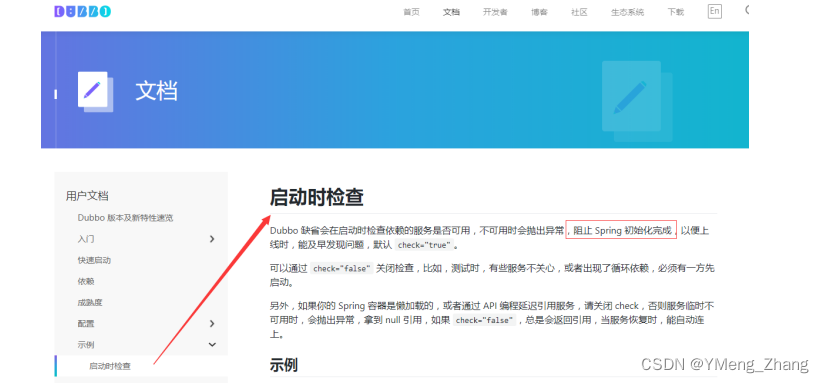Collapse the 示例 chevron arrow
This screenshot has width=824, height=383.
(x=212, y=345)
